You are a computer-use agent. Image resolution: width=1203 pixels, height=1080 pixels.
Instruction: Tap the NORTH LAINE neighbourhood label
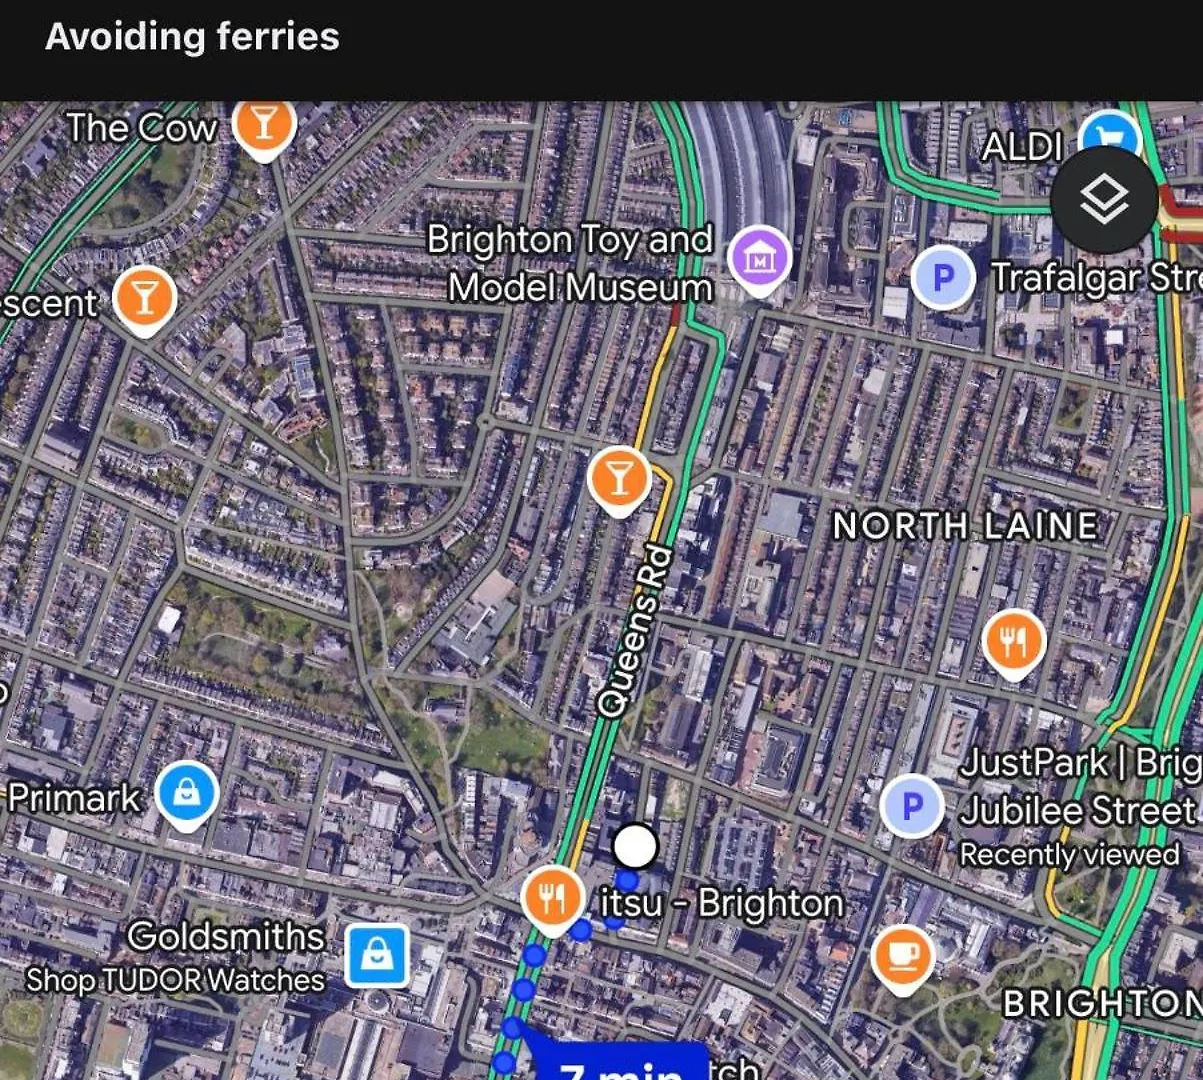966,525
